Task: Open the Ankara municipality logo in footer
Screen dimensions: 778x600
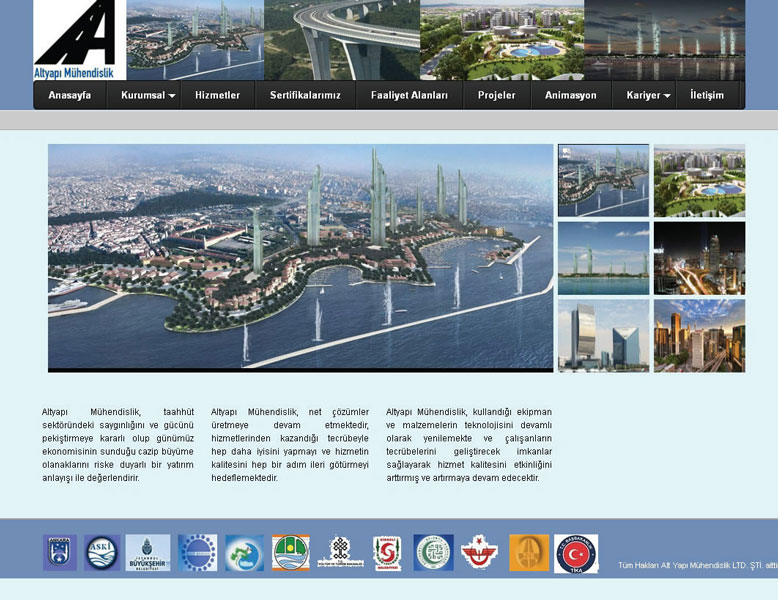Action: [60, 552]
